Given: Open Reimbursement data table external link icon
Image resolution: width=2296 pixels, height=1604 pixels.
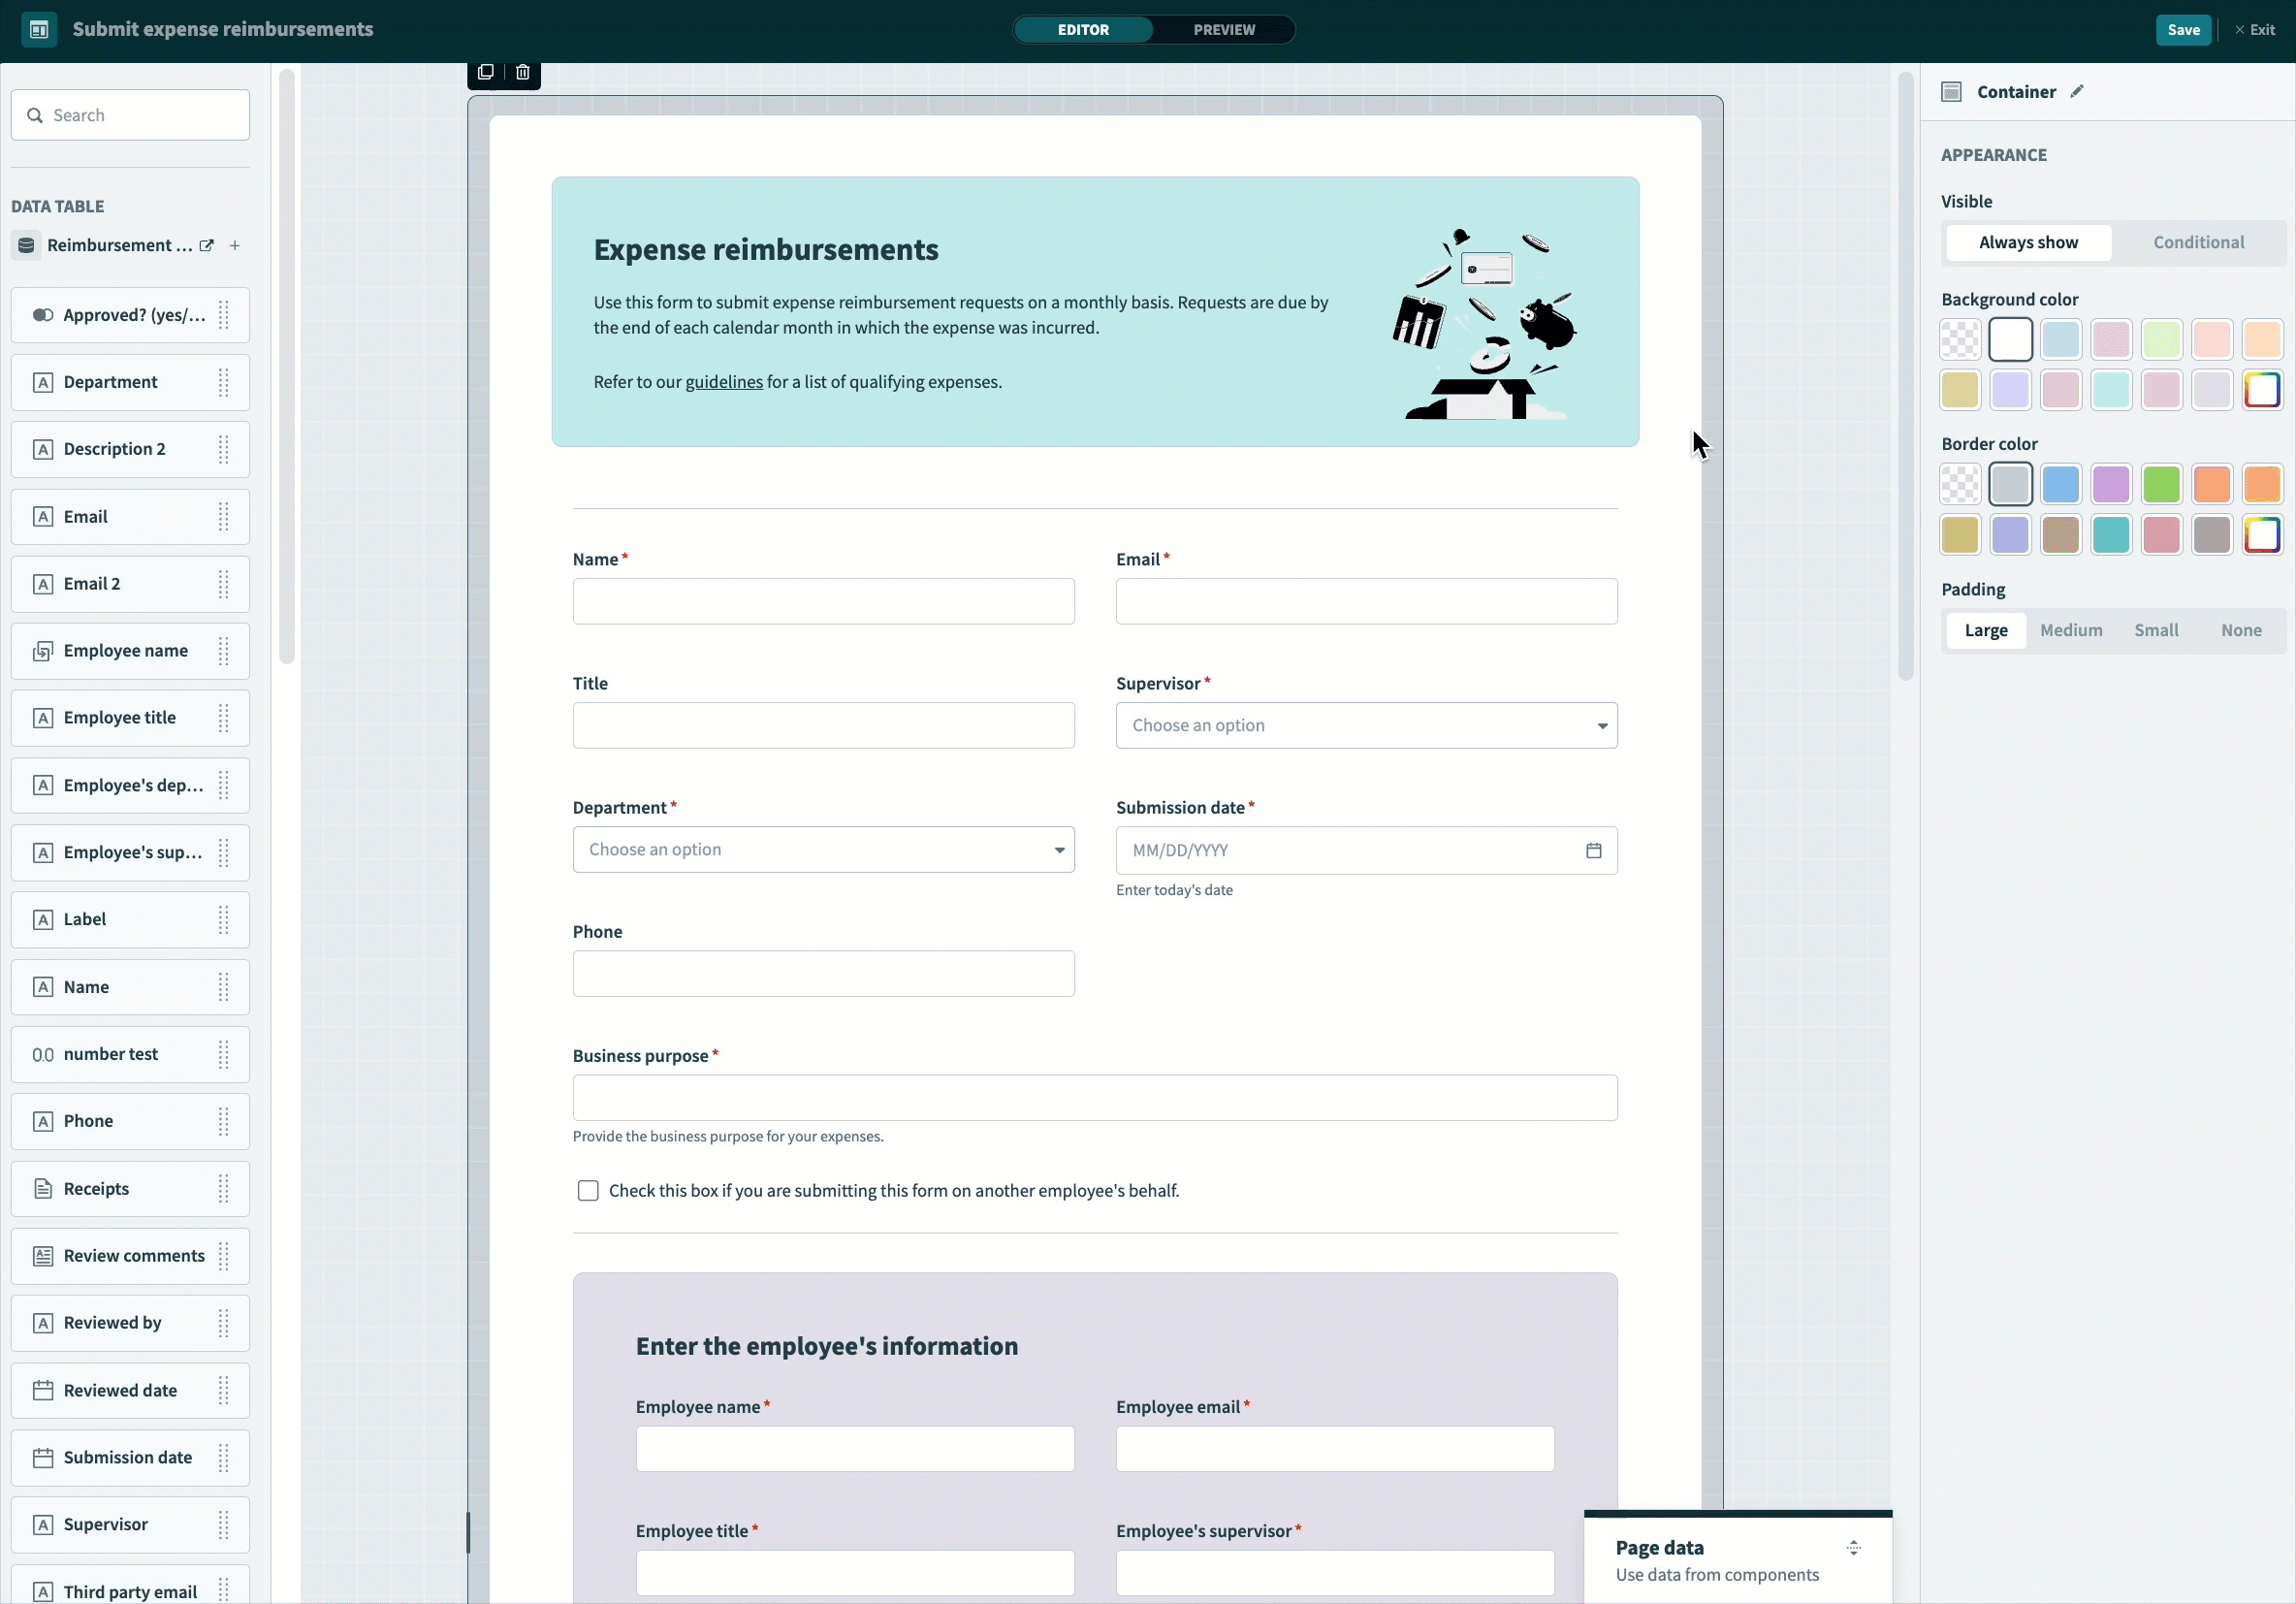Looking at the screenshot, I should pyautogui.click(x=207, y=245).
